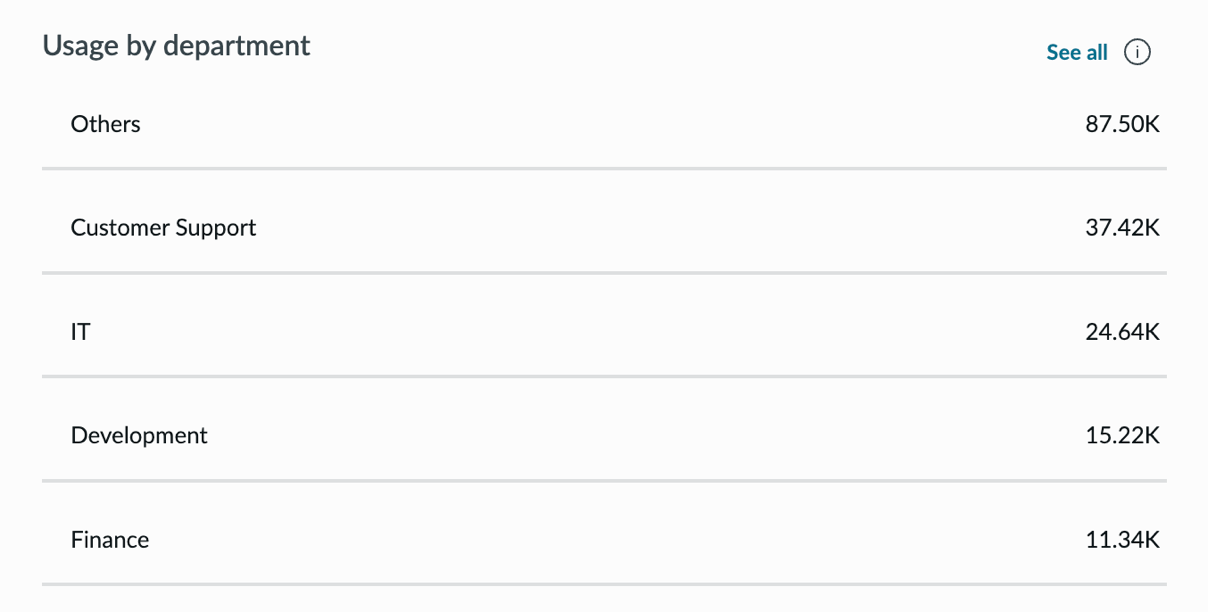Viewport: 1208px width, 612px height.
Task: Click the 15.22K usage value
Action: (x=1122, y=436)
